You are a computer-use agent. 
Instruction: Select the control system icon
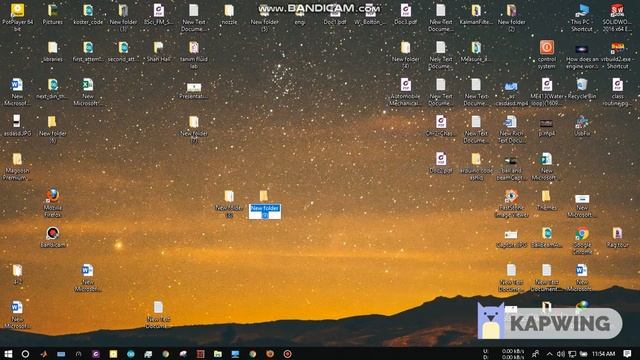[x=547, y=55]
